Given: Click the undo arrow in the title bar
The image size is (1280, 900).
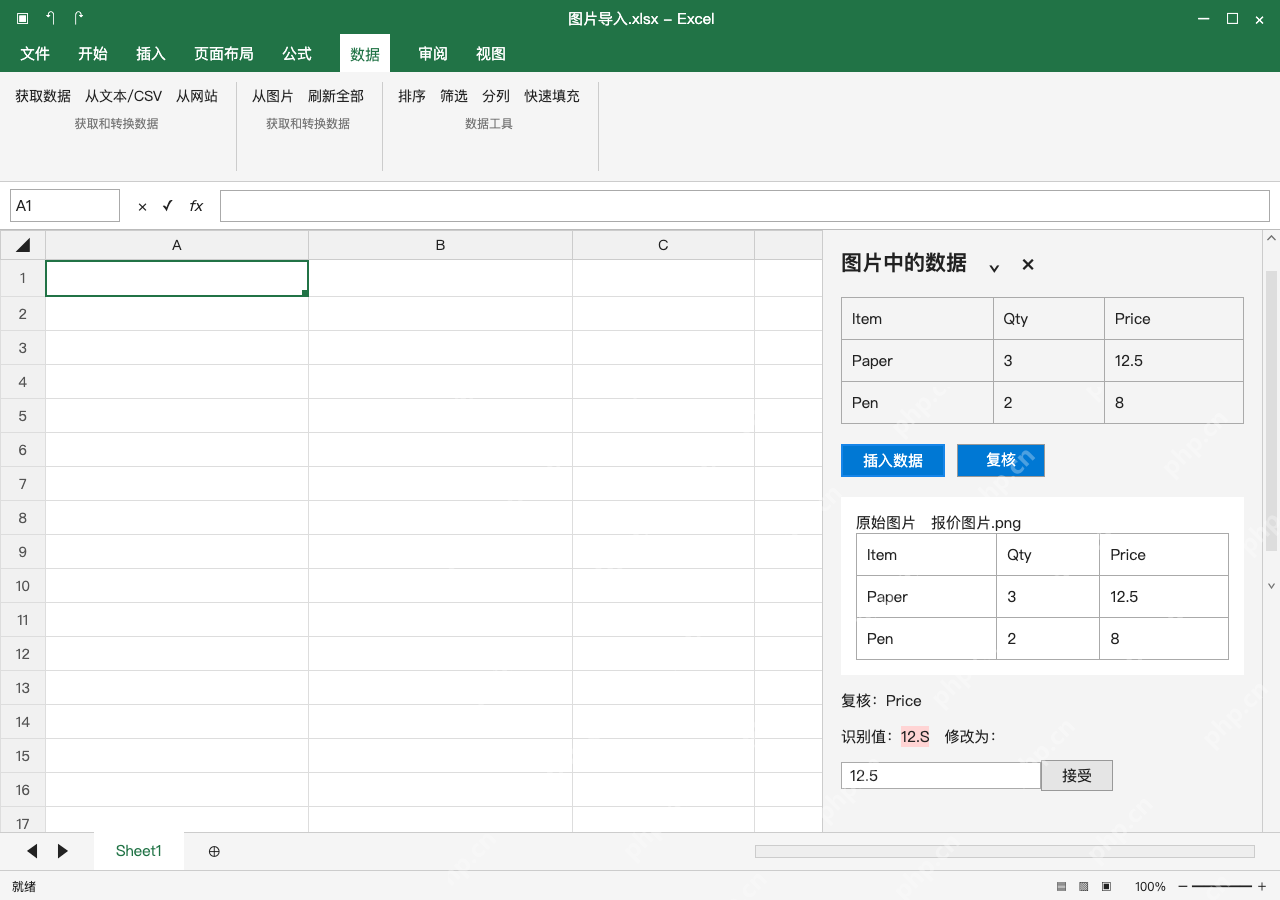Looking at the screenshot, I should (50, 18).
